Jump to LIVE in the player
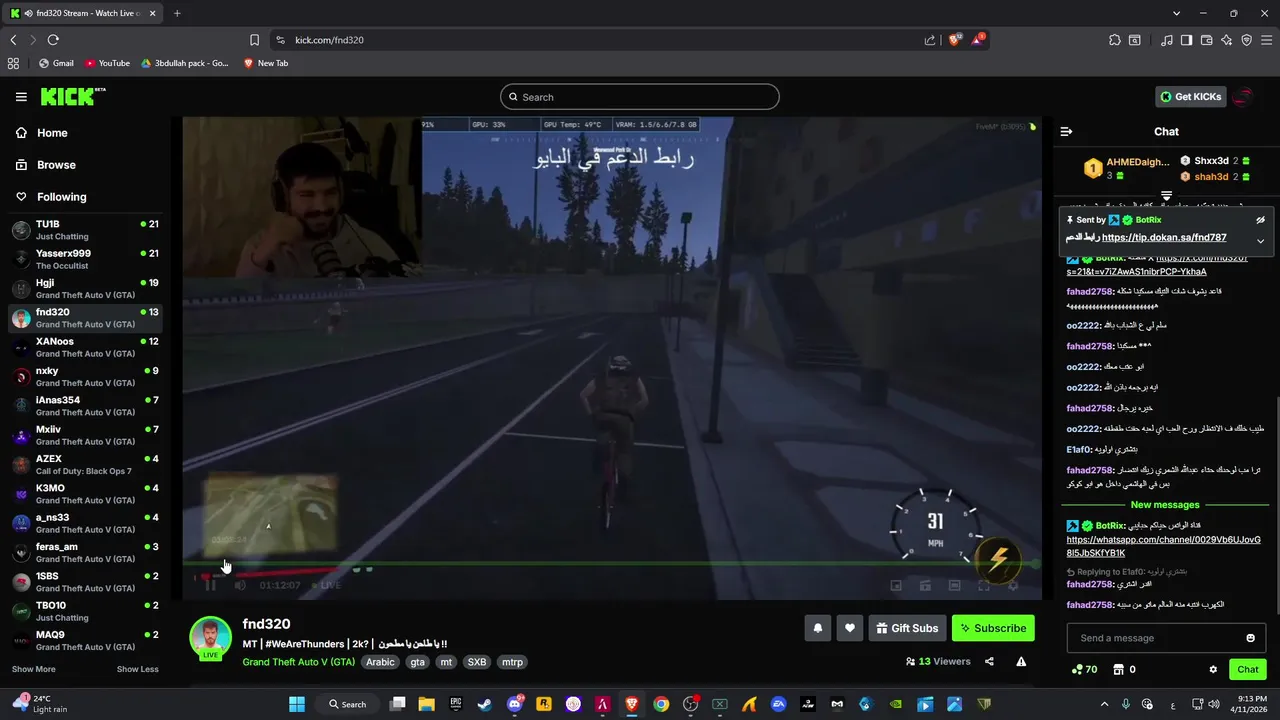The height and width of the screenshot is (720, 1280). coord(325,585)
